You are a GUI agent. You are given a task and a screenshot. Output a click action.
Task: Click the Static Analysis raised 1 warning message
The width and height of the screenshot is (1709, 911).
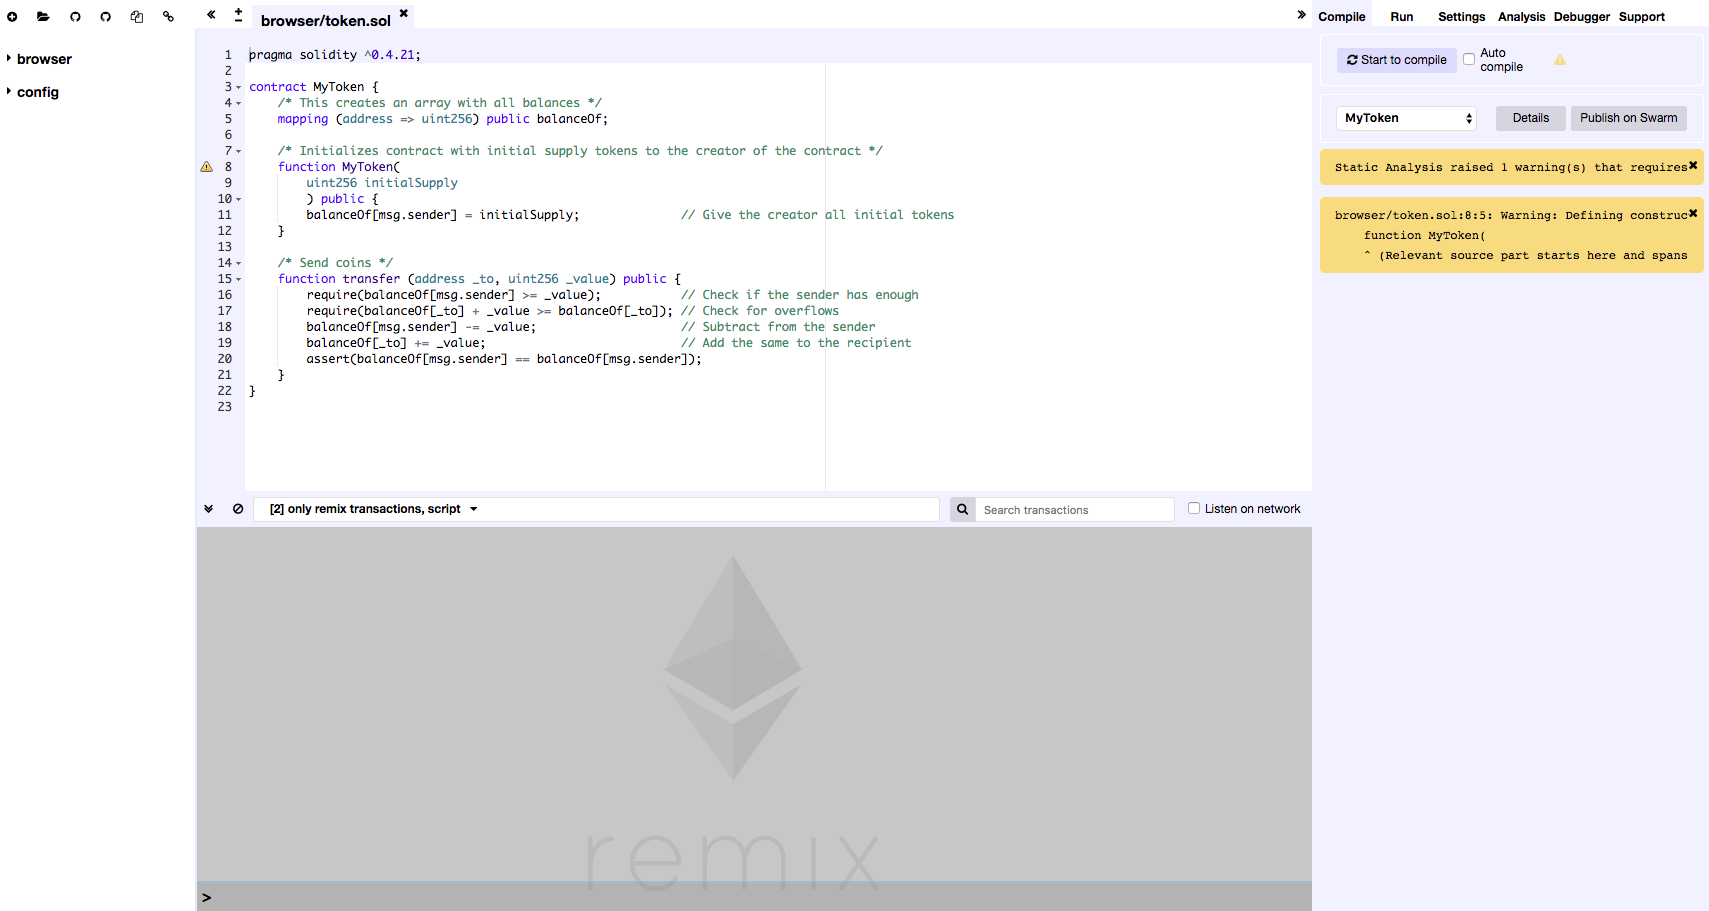[x=1511, y=167]
